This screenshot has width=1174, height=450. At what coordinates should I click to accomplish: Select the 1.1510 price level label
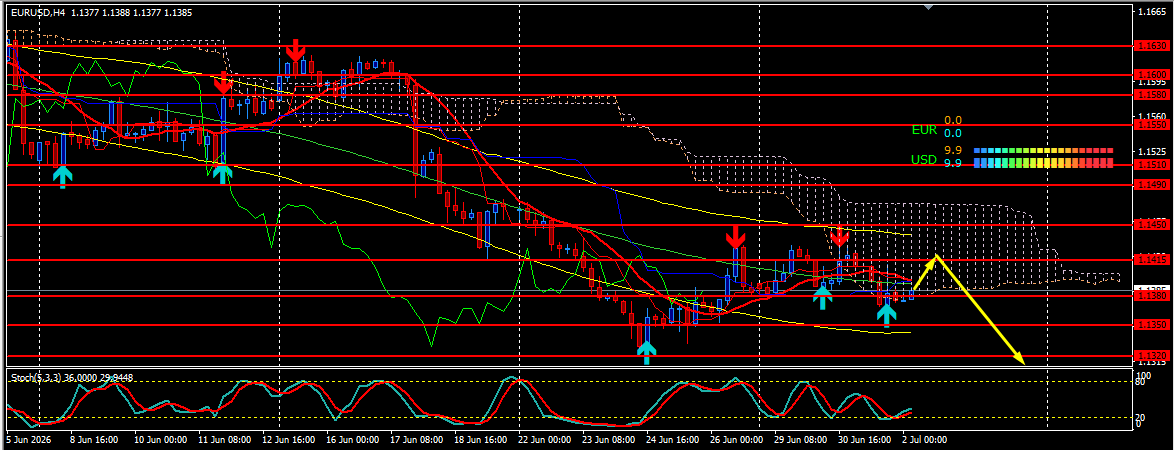tap(1152, 164)
